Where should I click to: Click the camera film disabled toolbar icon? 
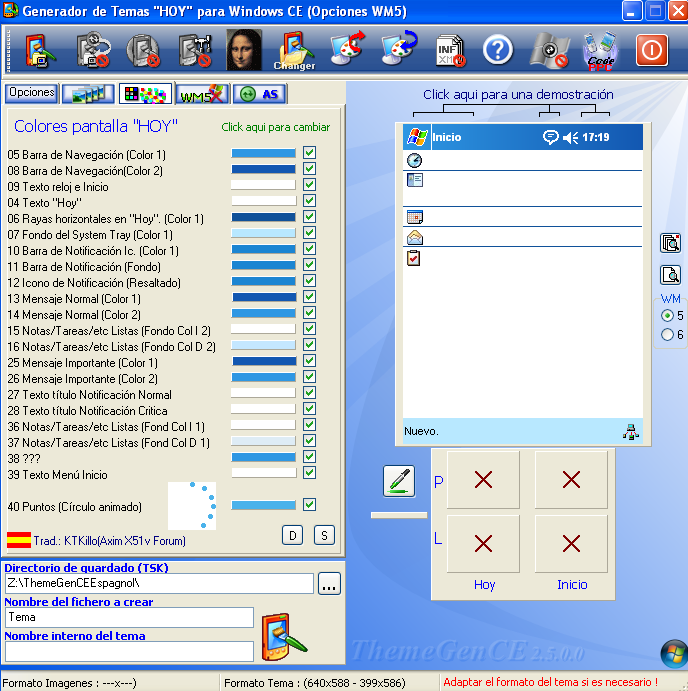(x=549, y=50)
